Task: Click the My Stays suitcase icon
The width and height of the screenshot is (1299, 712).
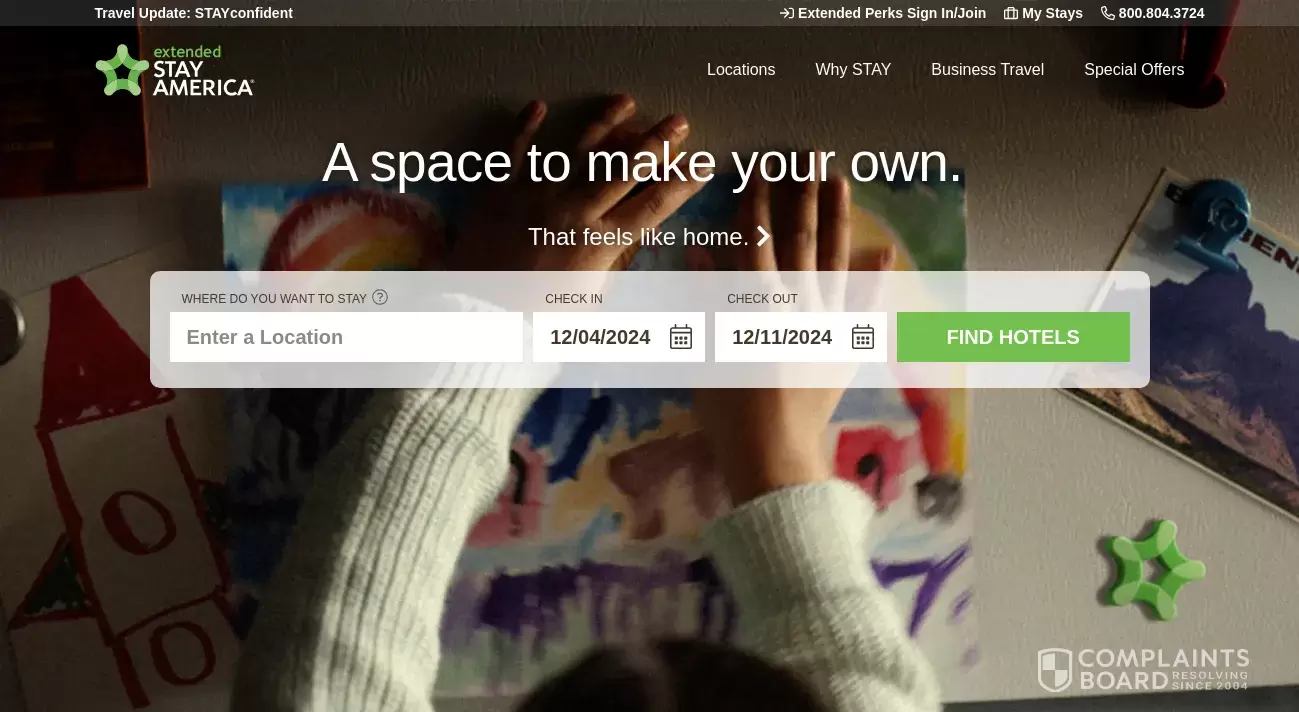Action: click(1011, 13)
